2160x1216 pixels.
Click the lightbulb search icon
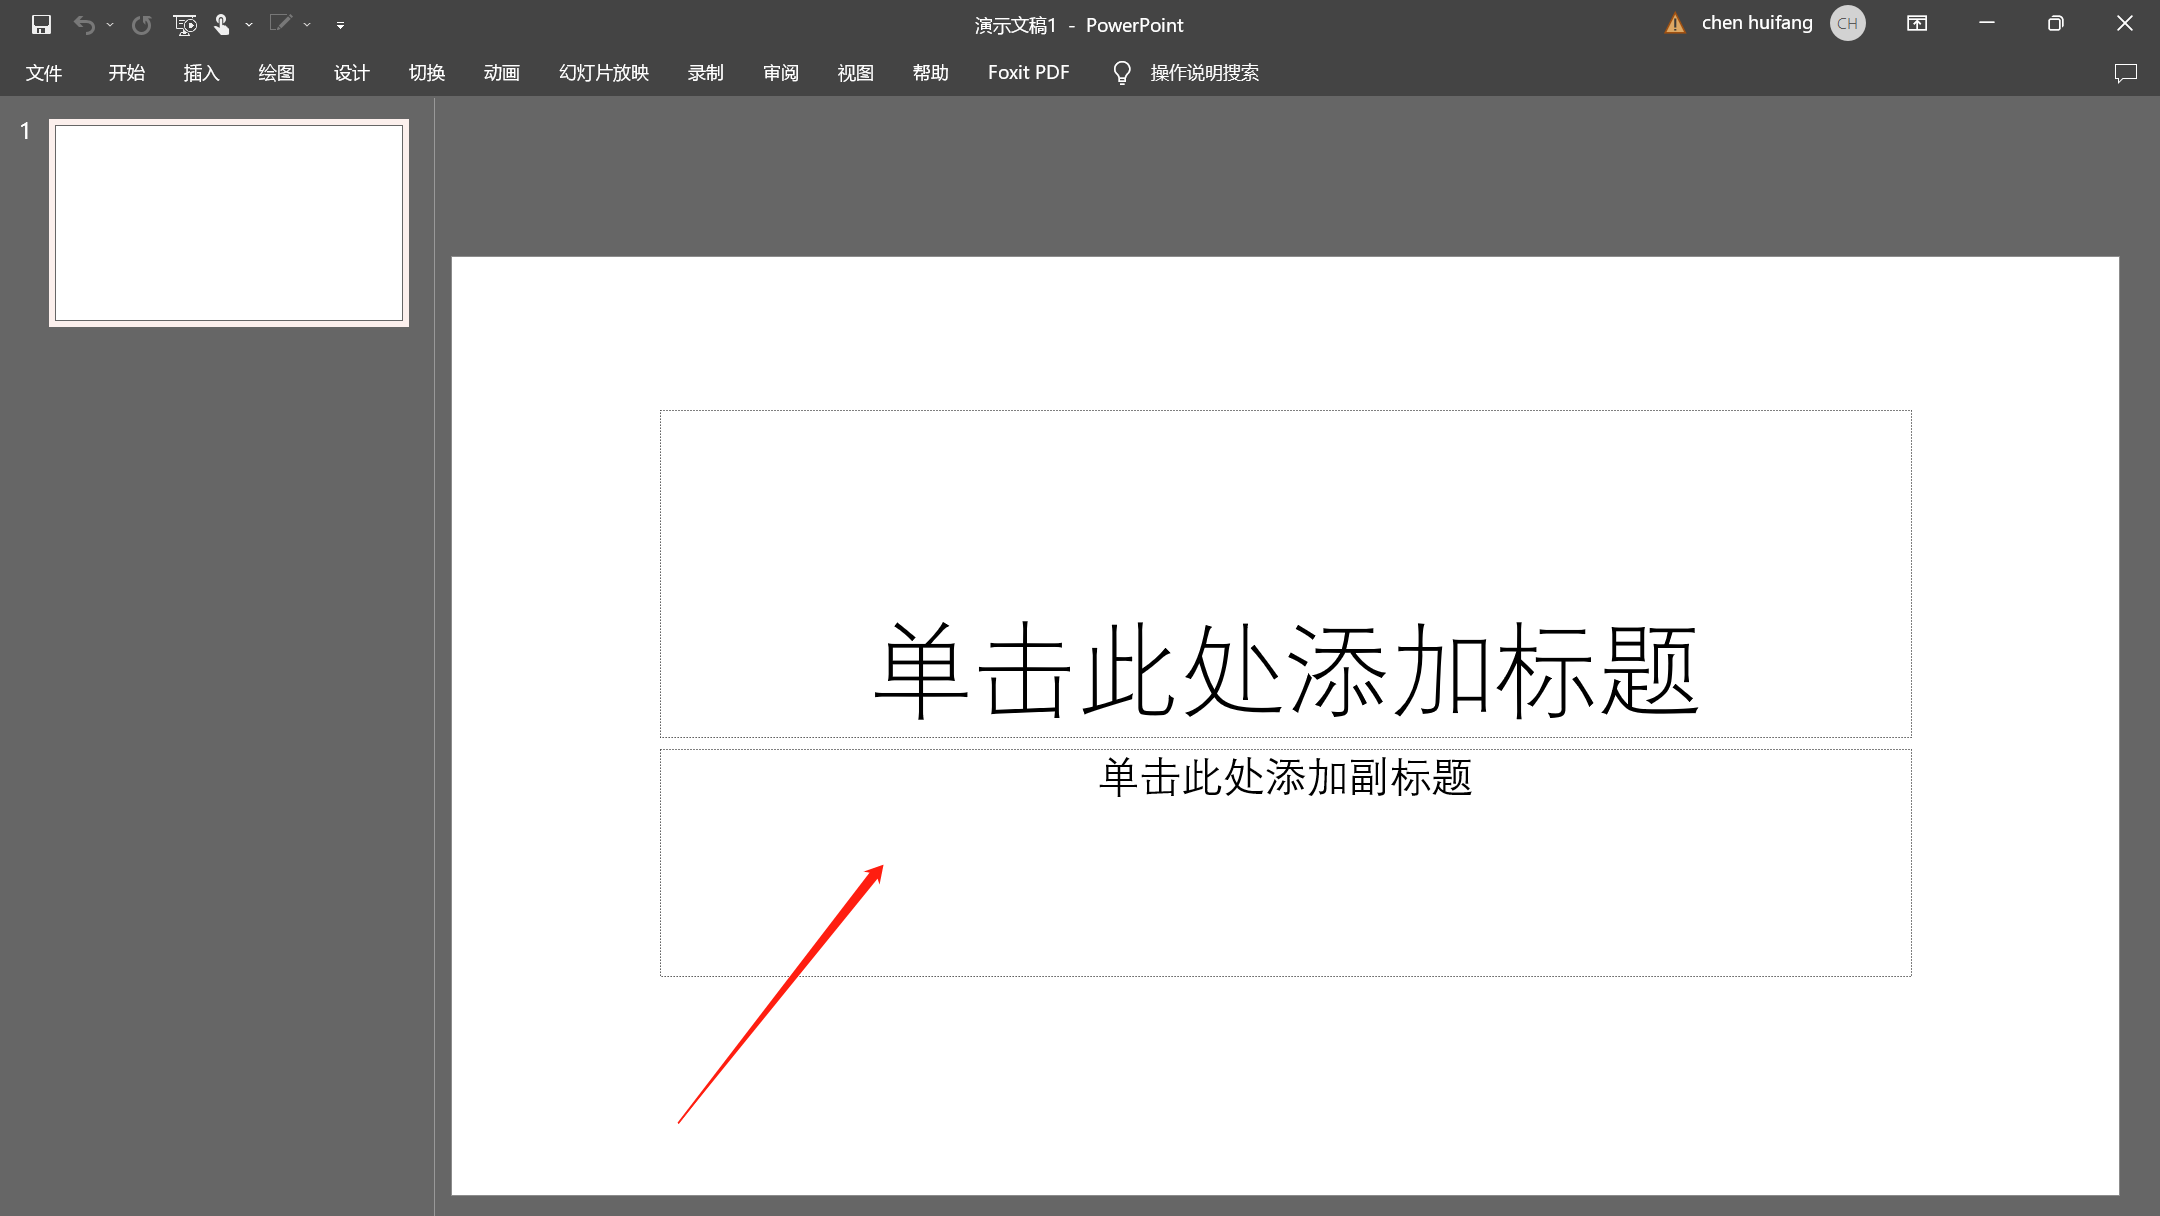pos(1122,73)
